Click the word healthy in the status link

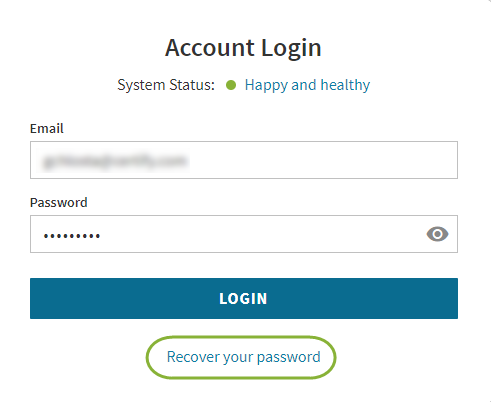coord(345,85)
